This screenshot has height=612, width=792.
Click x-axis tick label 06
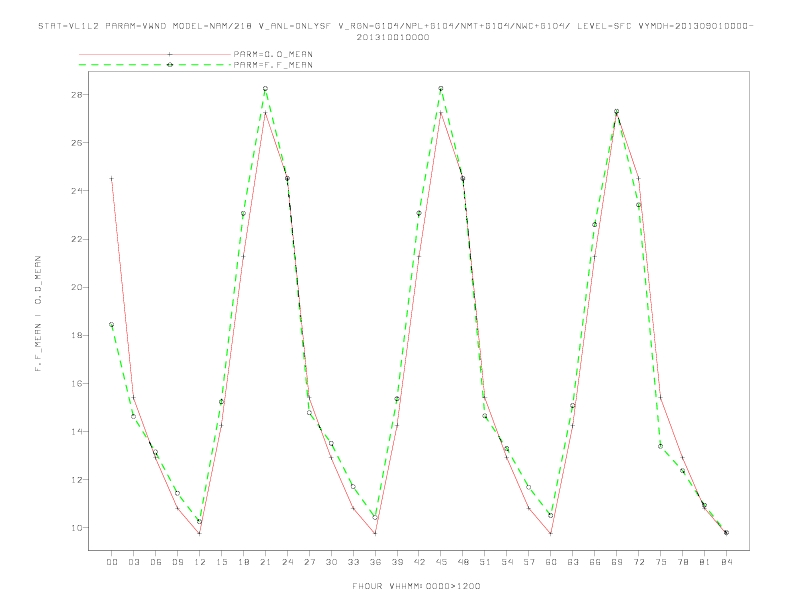tap(156, 562)
